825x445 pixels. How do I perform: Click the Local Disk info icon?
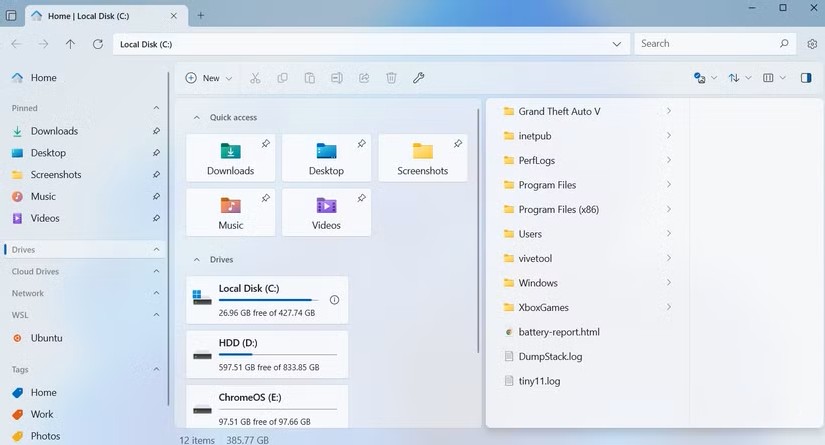click(334, 300)
